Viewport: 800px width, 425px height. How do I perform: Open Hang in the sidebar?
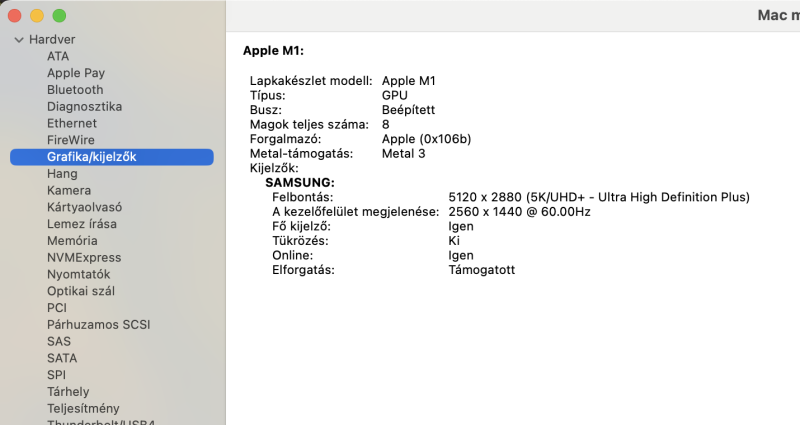pos(62,174)
